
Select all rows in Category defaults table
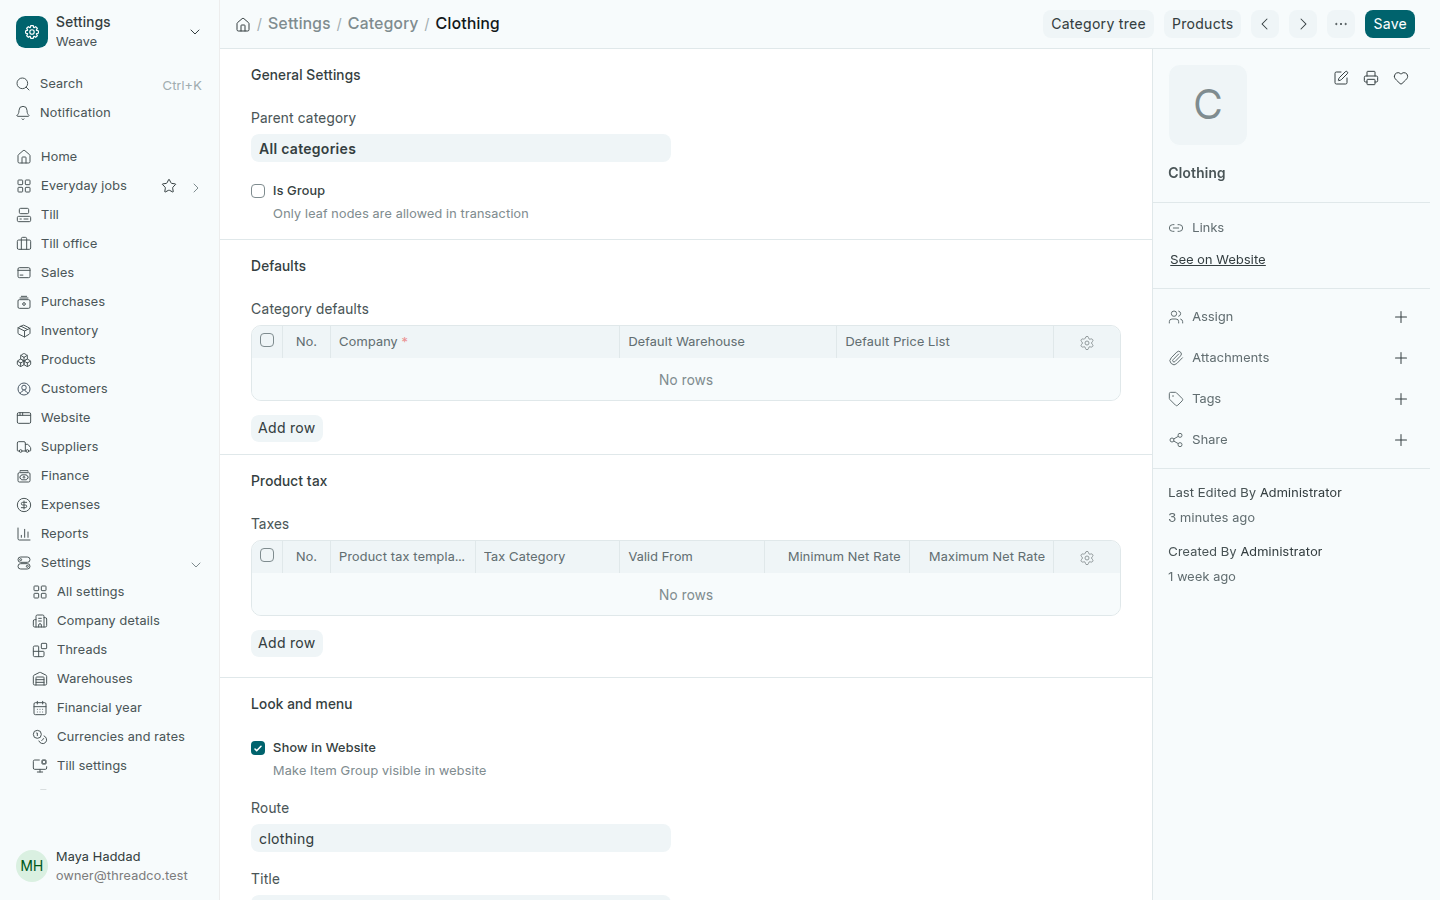[267, 340]
